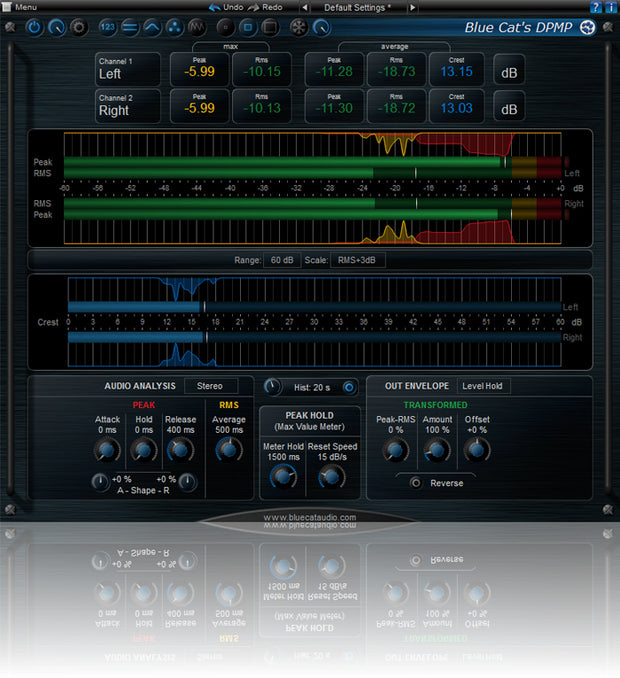This screenshot has width=620, height=678.
Task: Click Right channel Crest value 13.03
Action: pyautogui.click(x=457, y=108)
